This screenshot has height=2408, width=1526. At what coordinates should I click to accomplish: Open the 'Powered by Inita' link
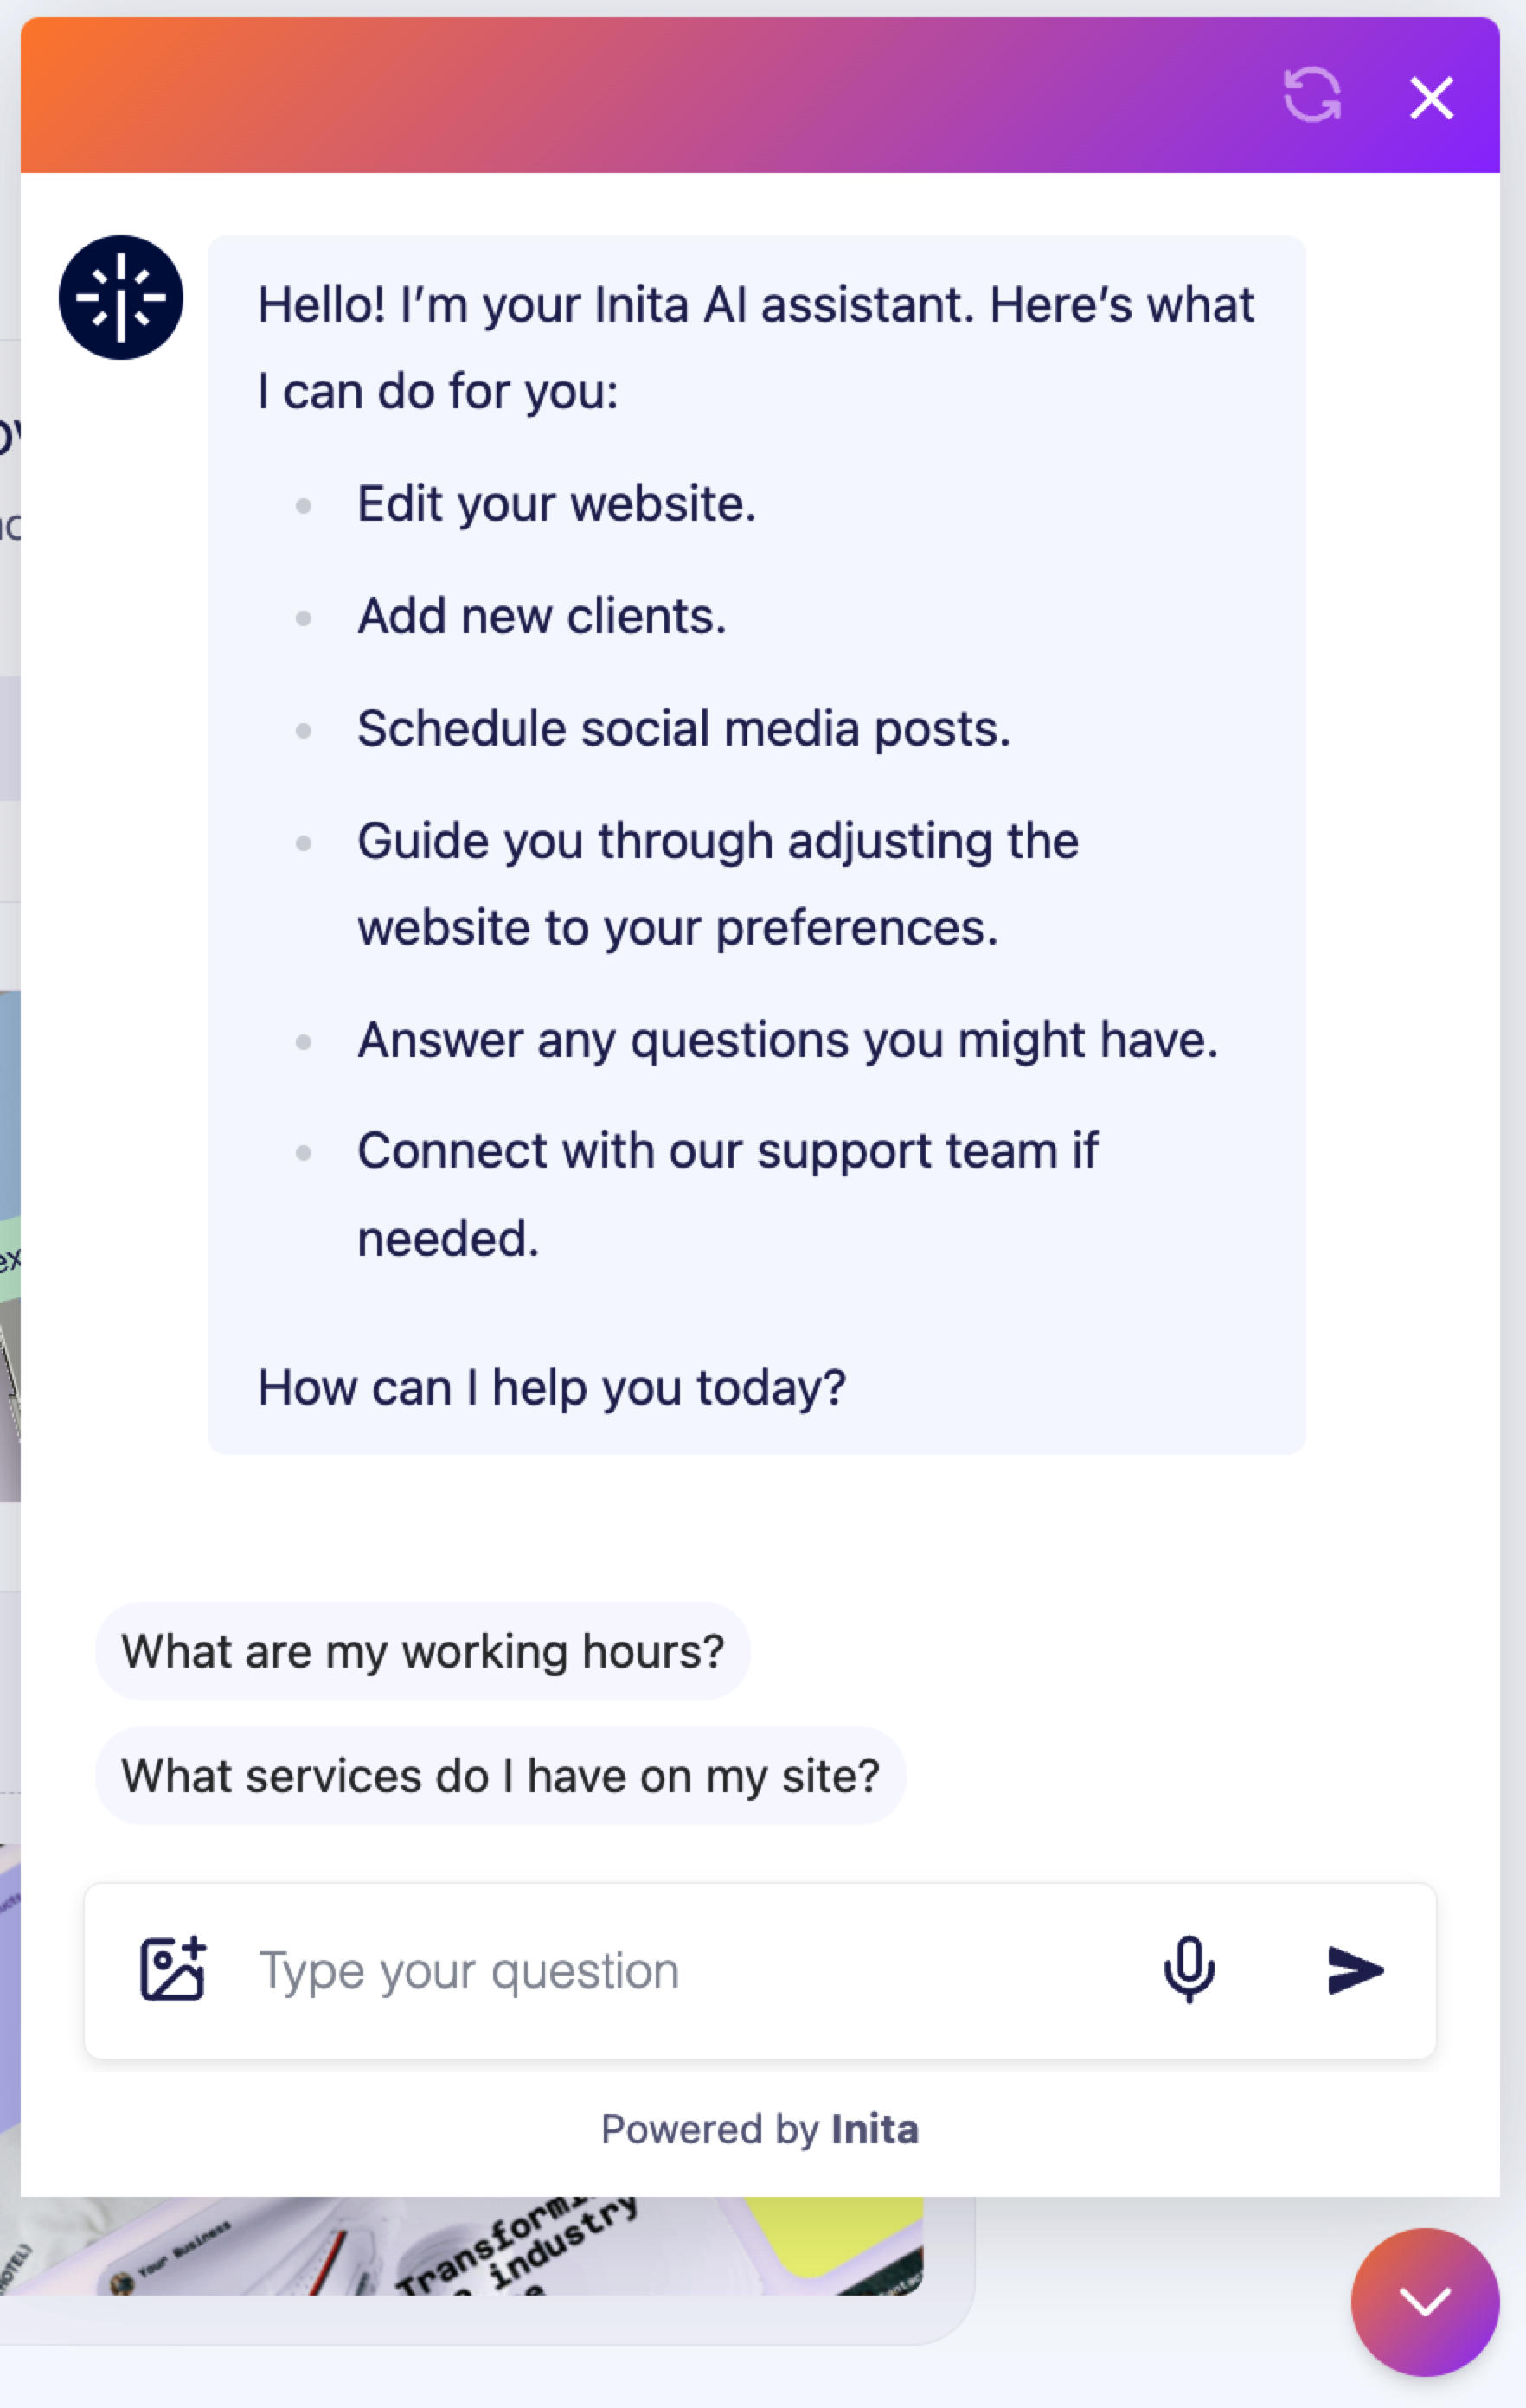(x=760, y=2129)
